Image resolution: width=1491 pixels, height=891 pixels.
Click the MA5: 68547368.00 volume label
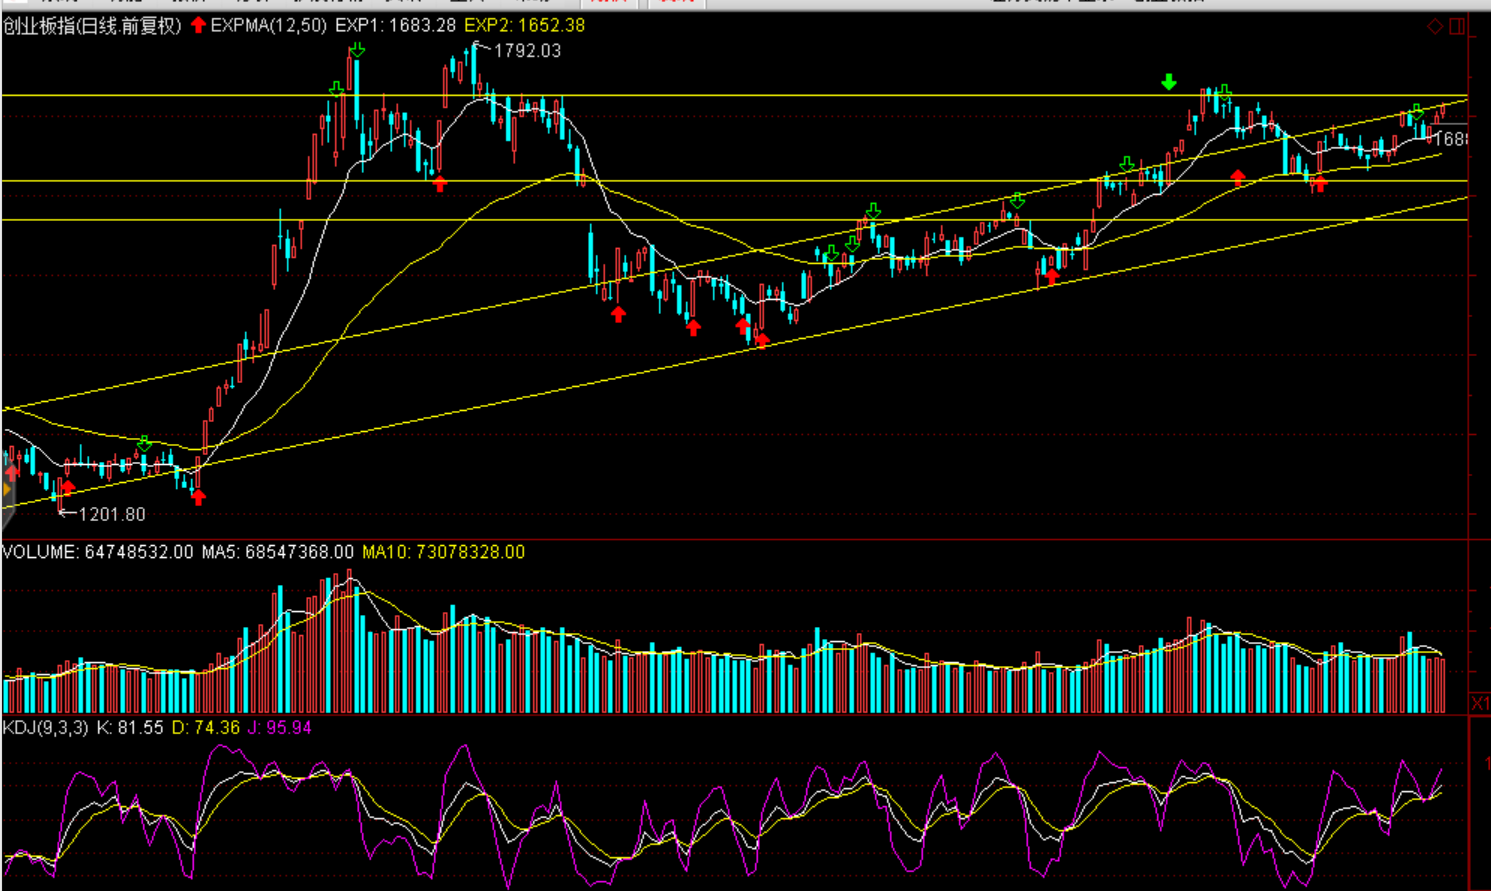[277, 552]
